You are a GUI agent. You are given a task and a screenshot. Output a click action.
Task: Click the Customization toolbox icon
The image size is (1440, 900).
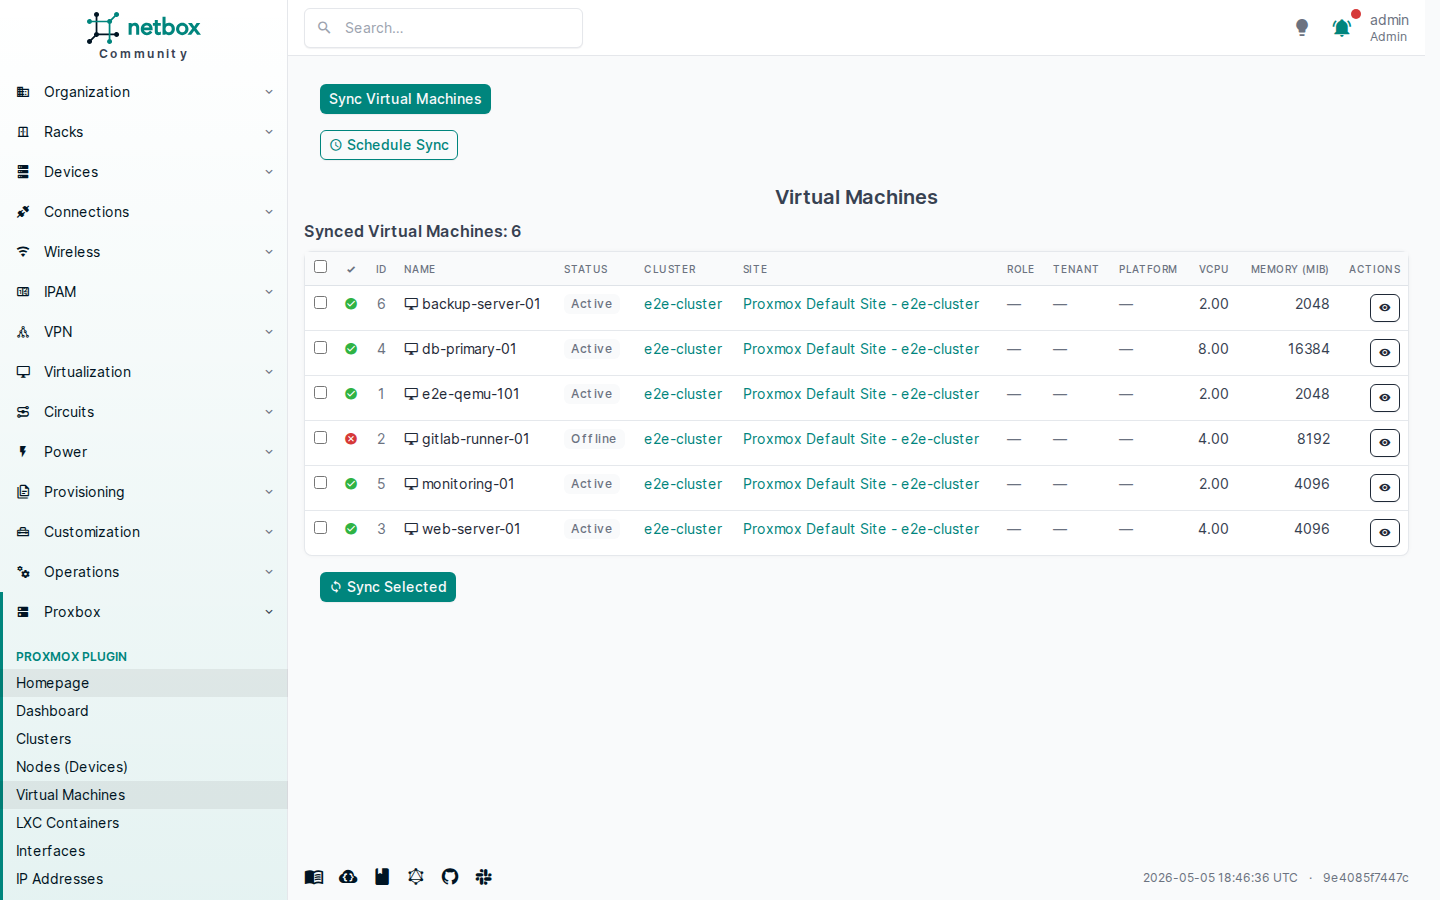pos(23,532)
